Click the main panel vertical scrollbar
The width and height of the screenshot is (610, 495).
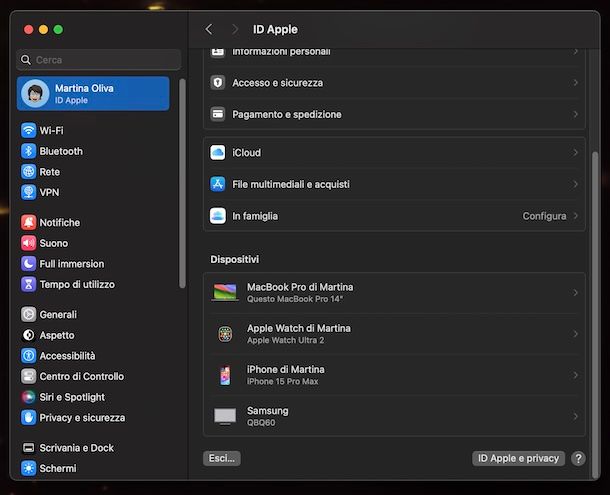(x=595, y=315)
